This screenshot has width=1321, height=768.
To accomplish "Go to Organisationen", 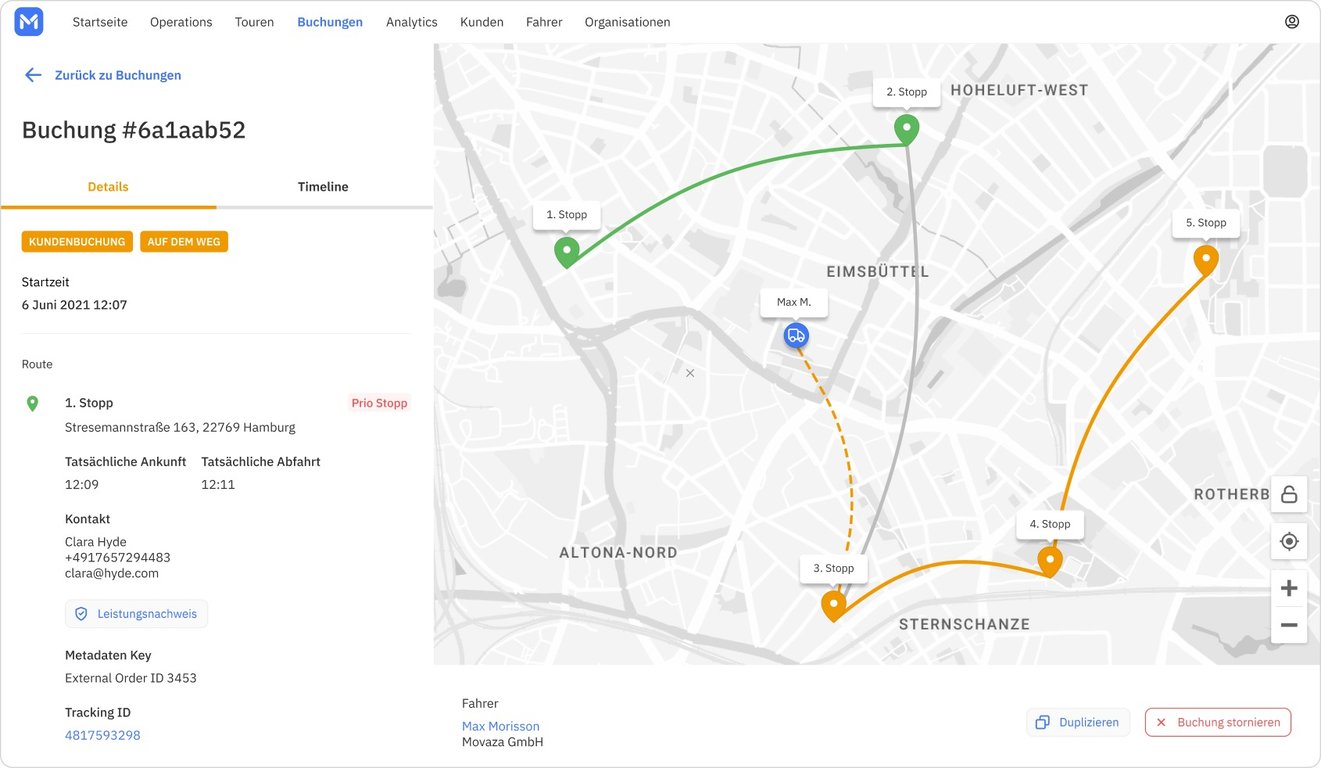I will click(628, 22).
